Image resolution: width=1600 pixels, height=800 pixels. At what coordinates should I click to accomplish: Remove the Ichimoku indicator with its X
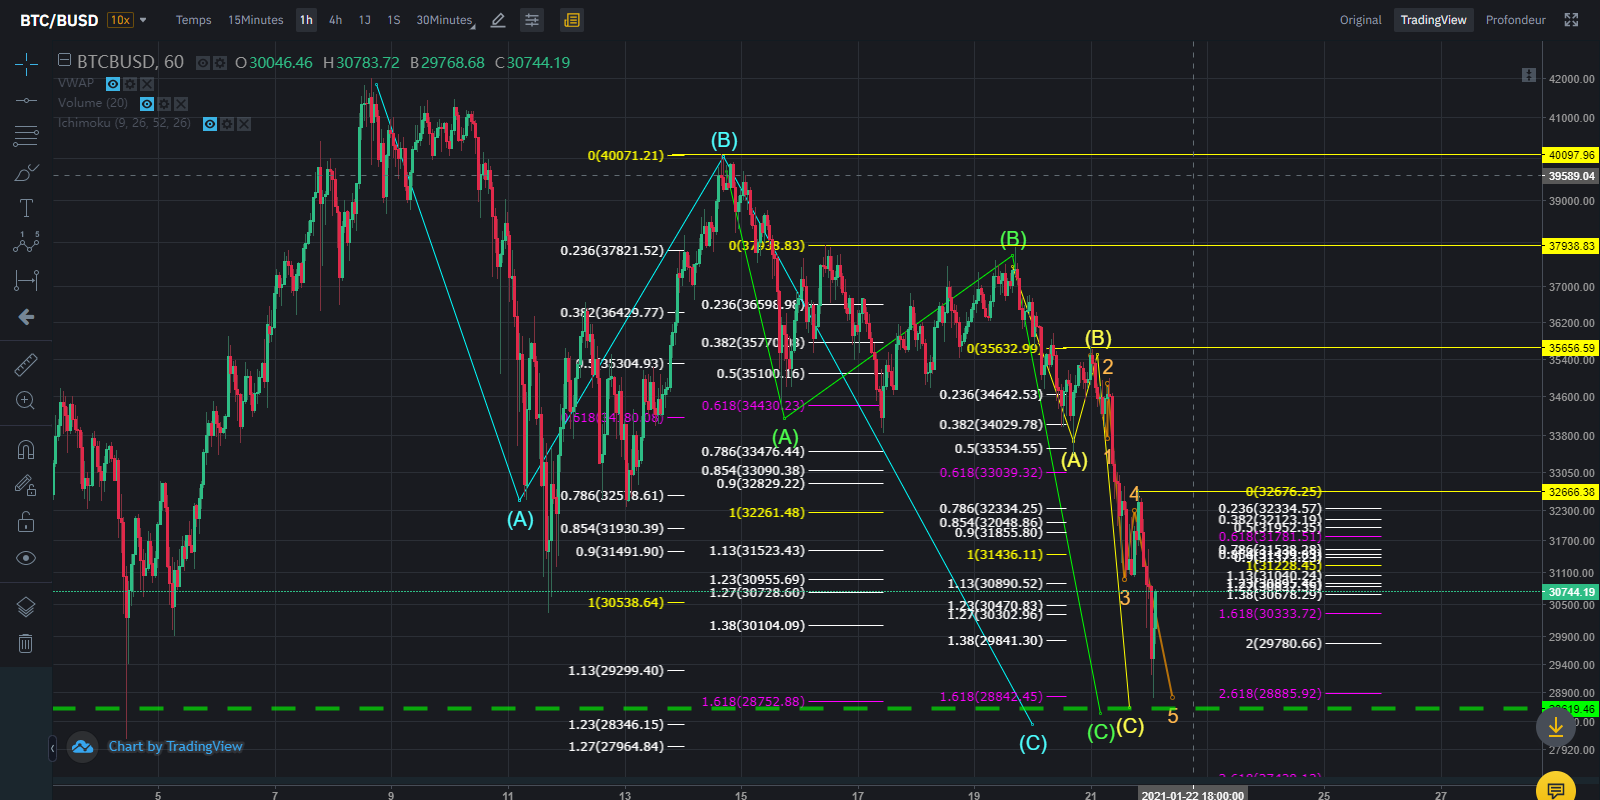pyautogui.click(x=244, y=124)
